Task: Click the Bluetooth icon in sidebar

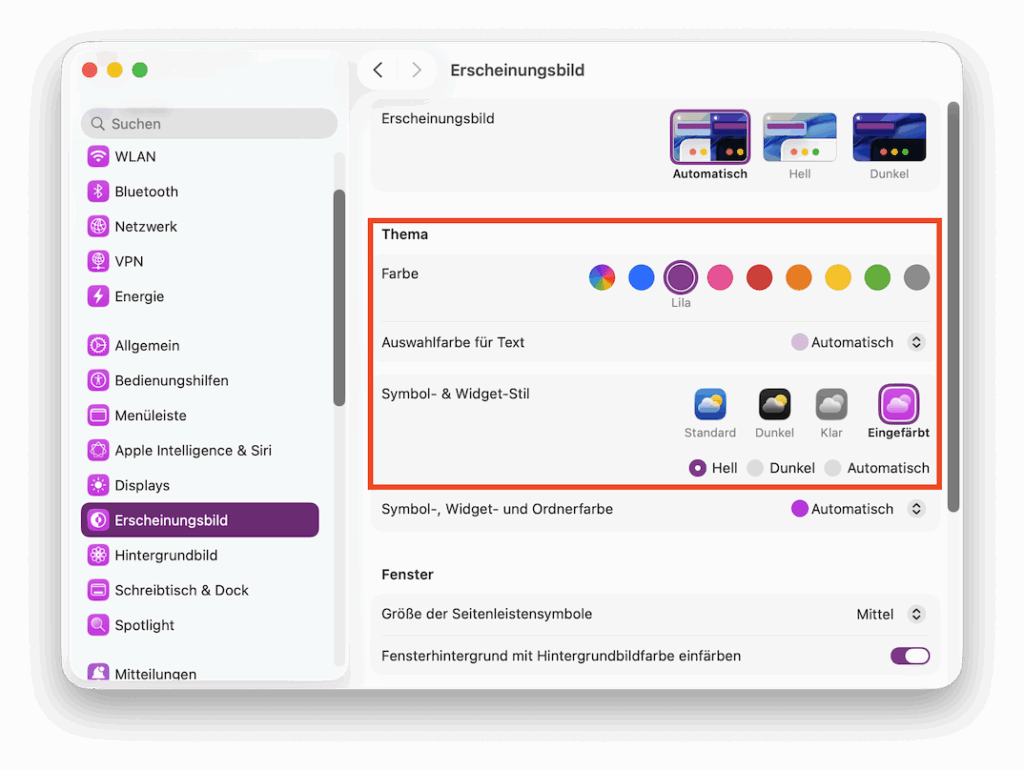Action: point(98,191)
